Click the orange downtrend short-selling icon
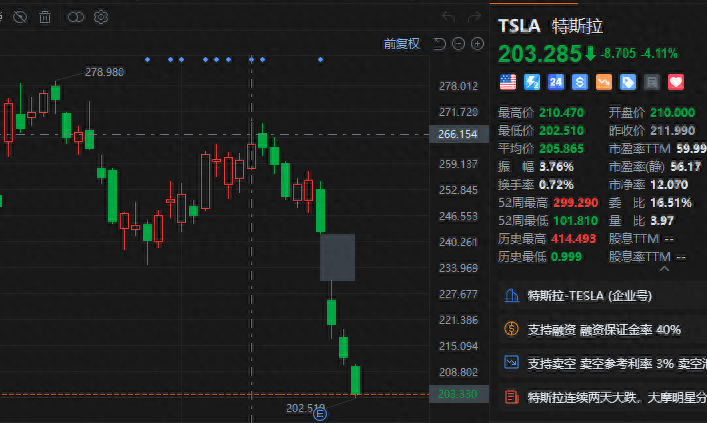707x423 pixels. click(604, 81)
